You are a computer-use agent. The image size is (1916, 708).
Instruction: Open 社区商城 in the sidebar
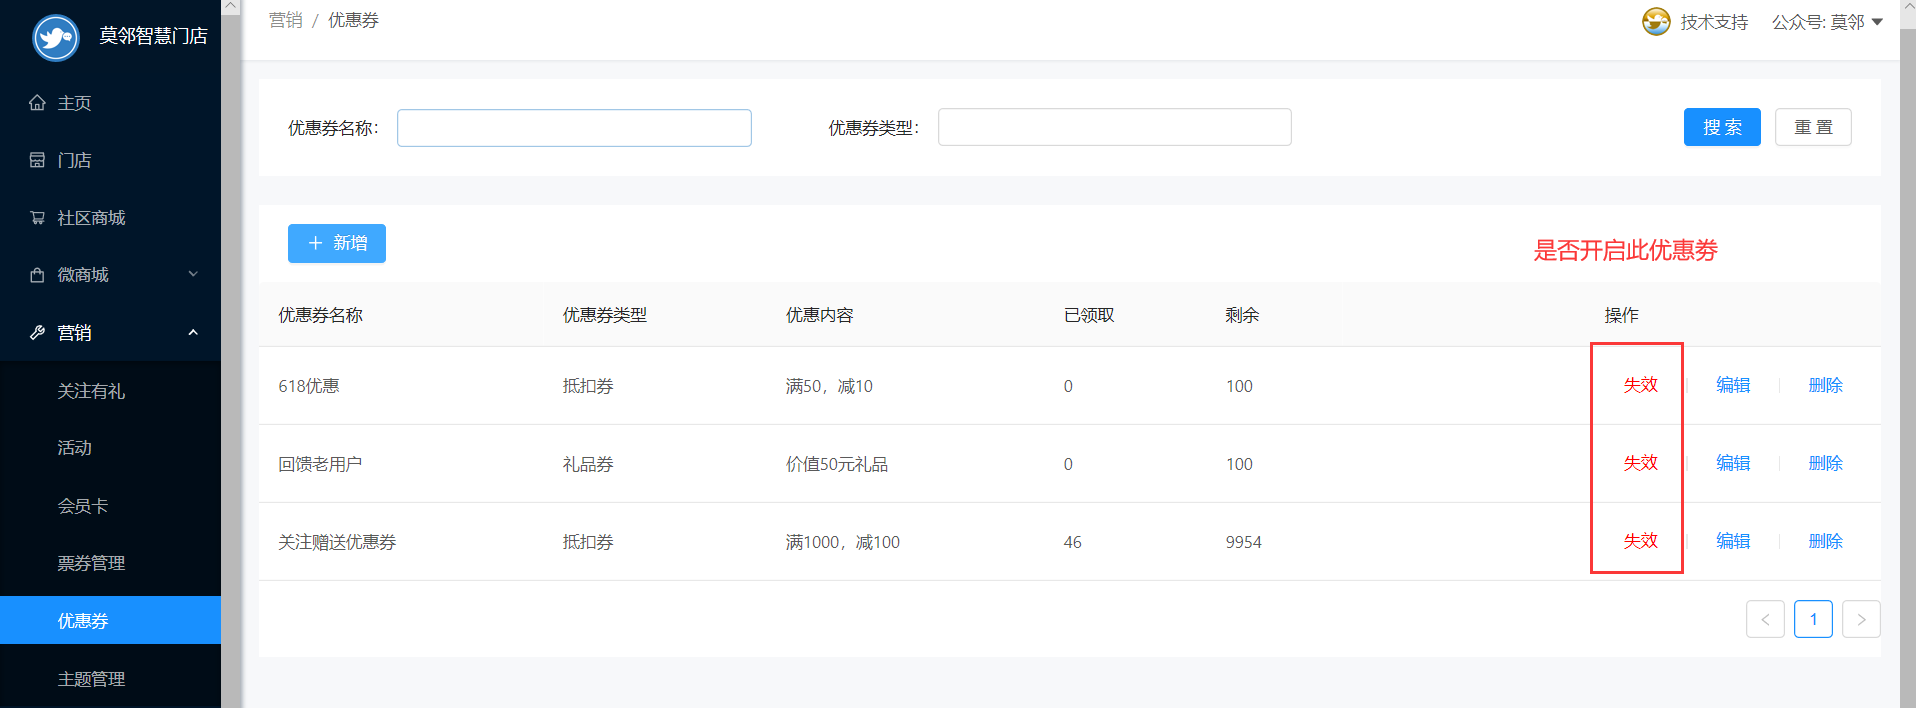point(110,218)
